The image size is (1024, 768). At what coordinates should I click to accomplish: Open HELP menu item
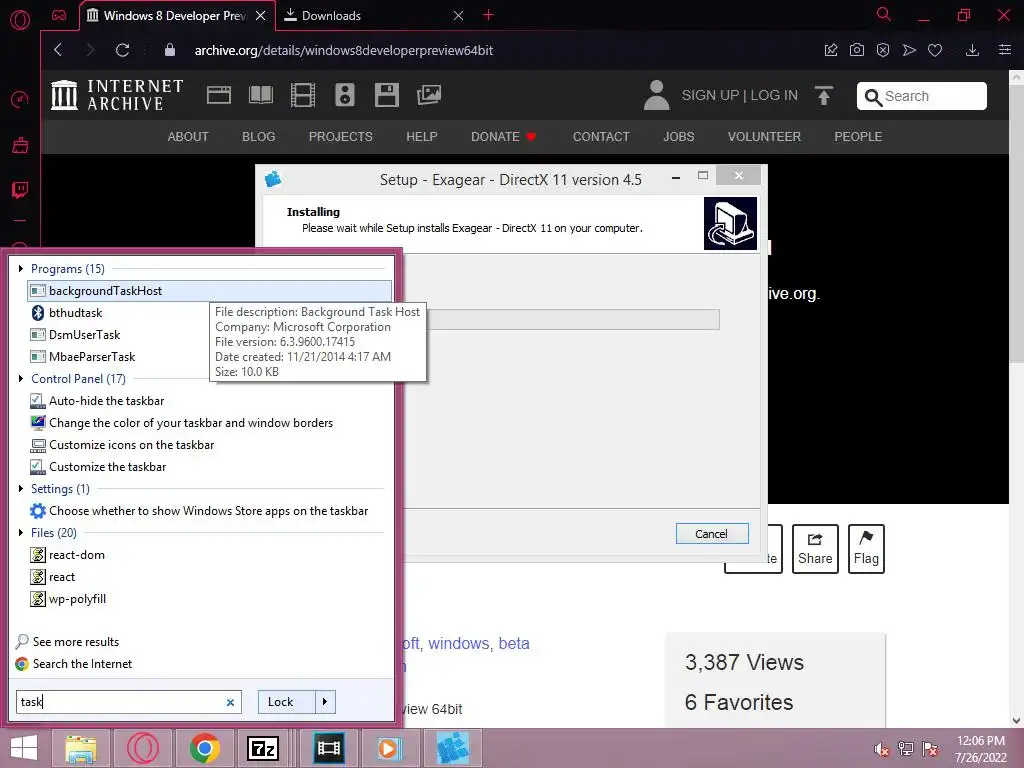(x=422, y=136)
